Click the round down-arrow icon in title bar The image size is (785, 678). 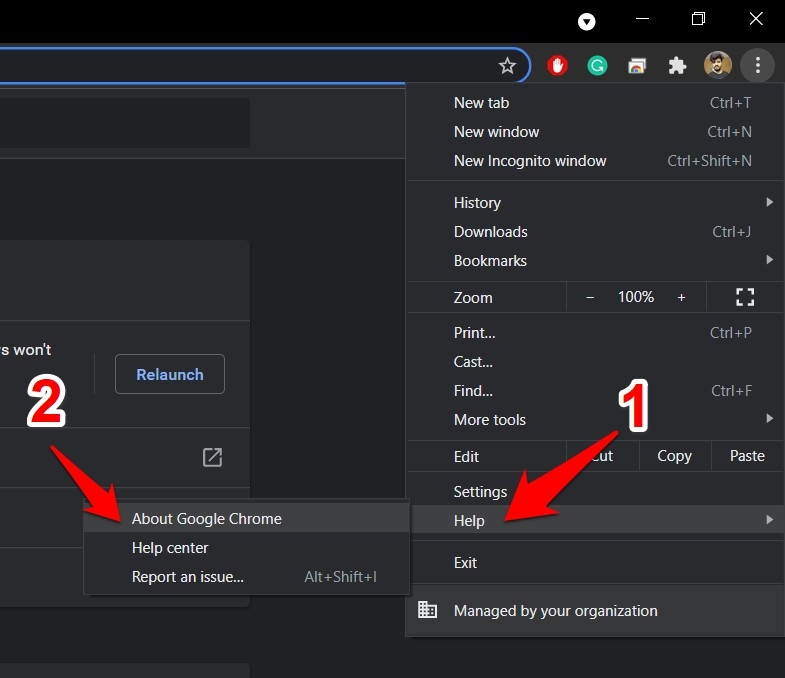[x=586, y=22]
